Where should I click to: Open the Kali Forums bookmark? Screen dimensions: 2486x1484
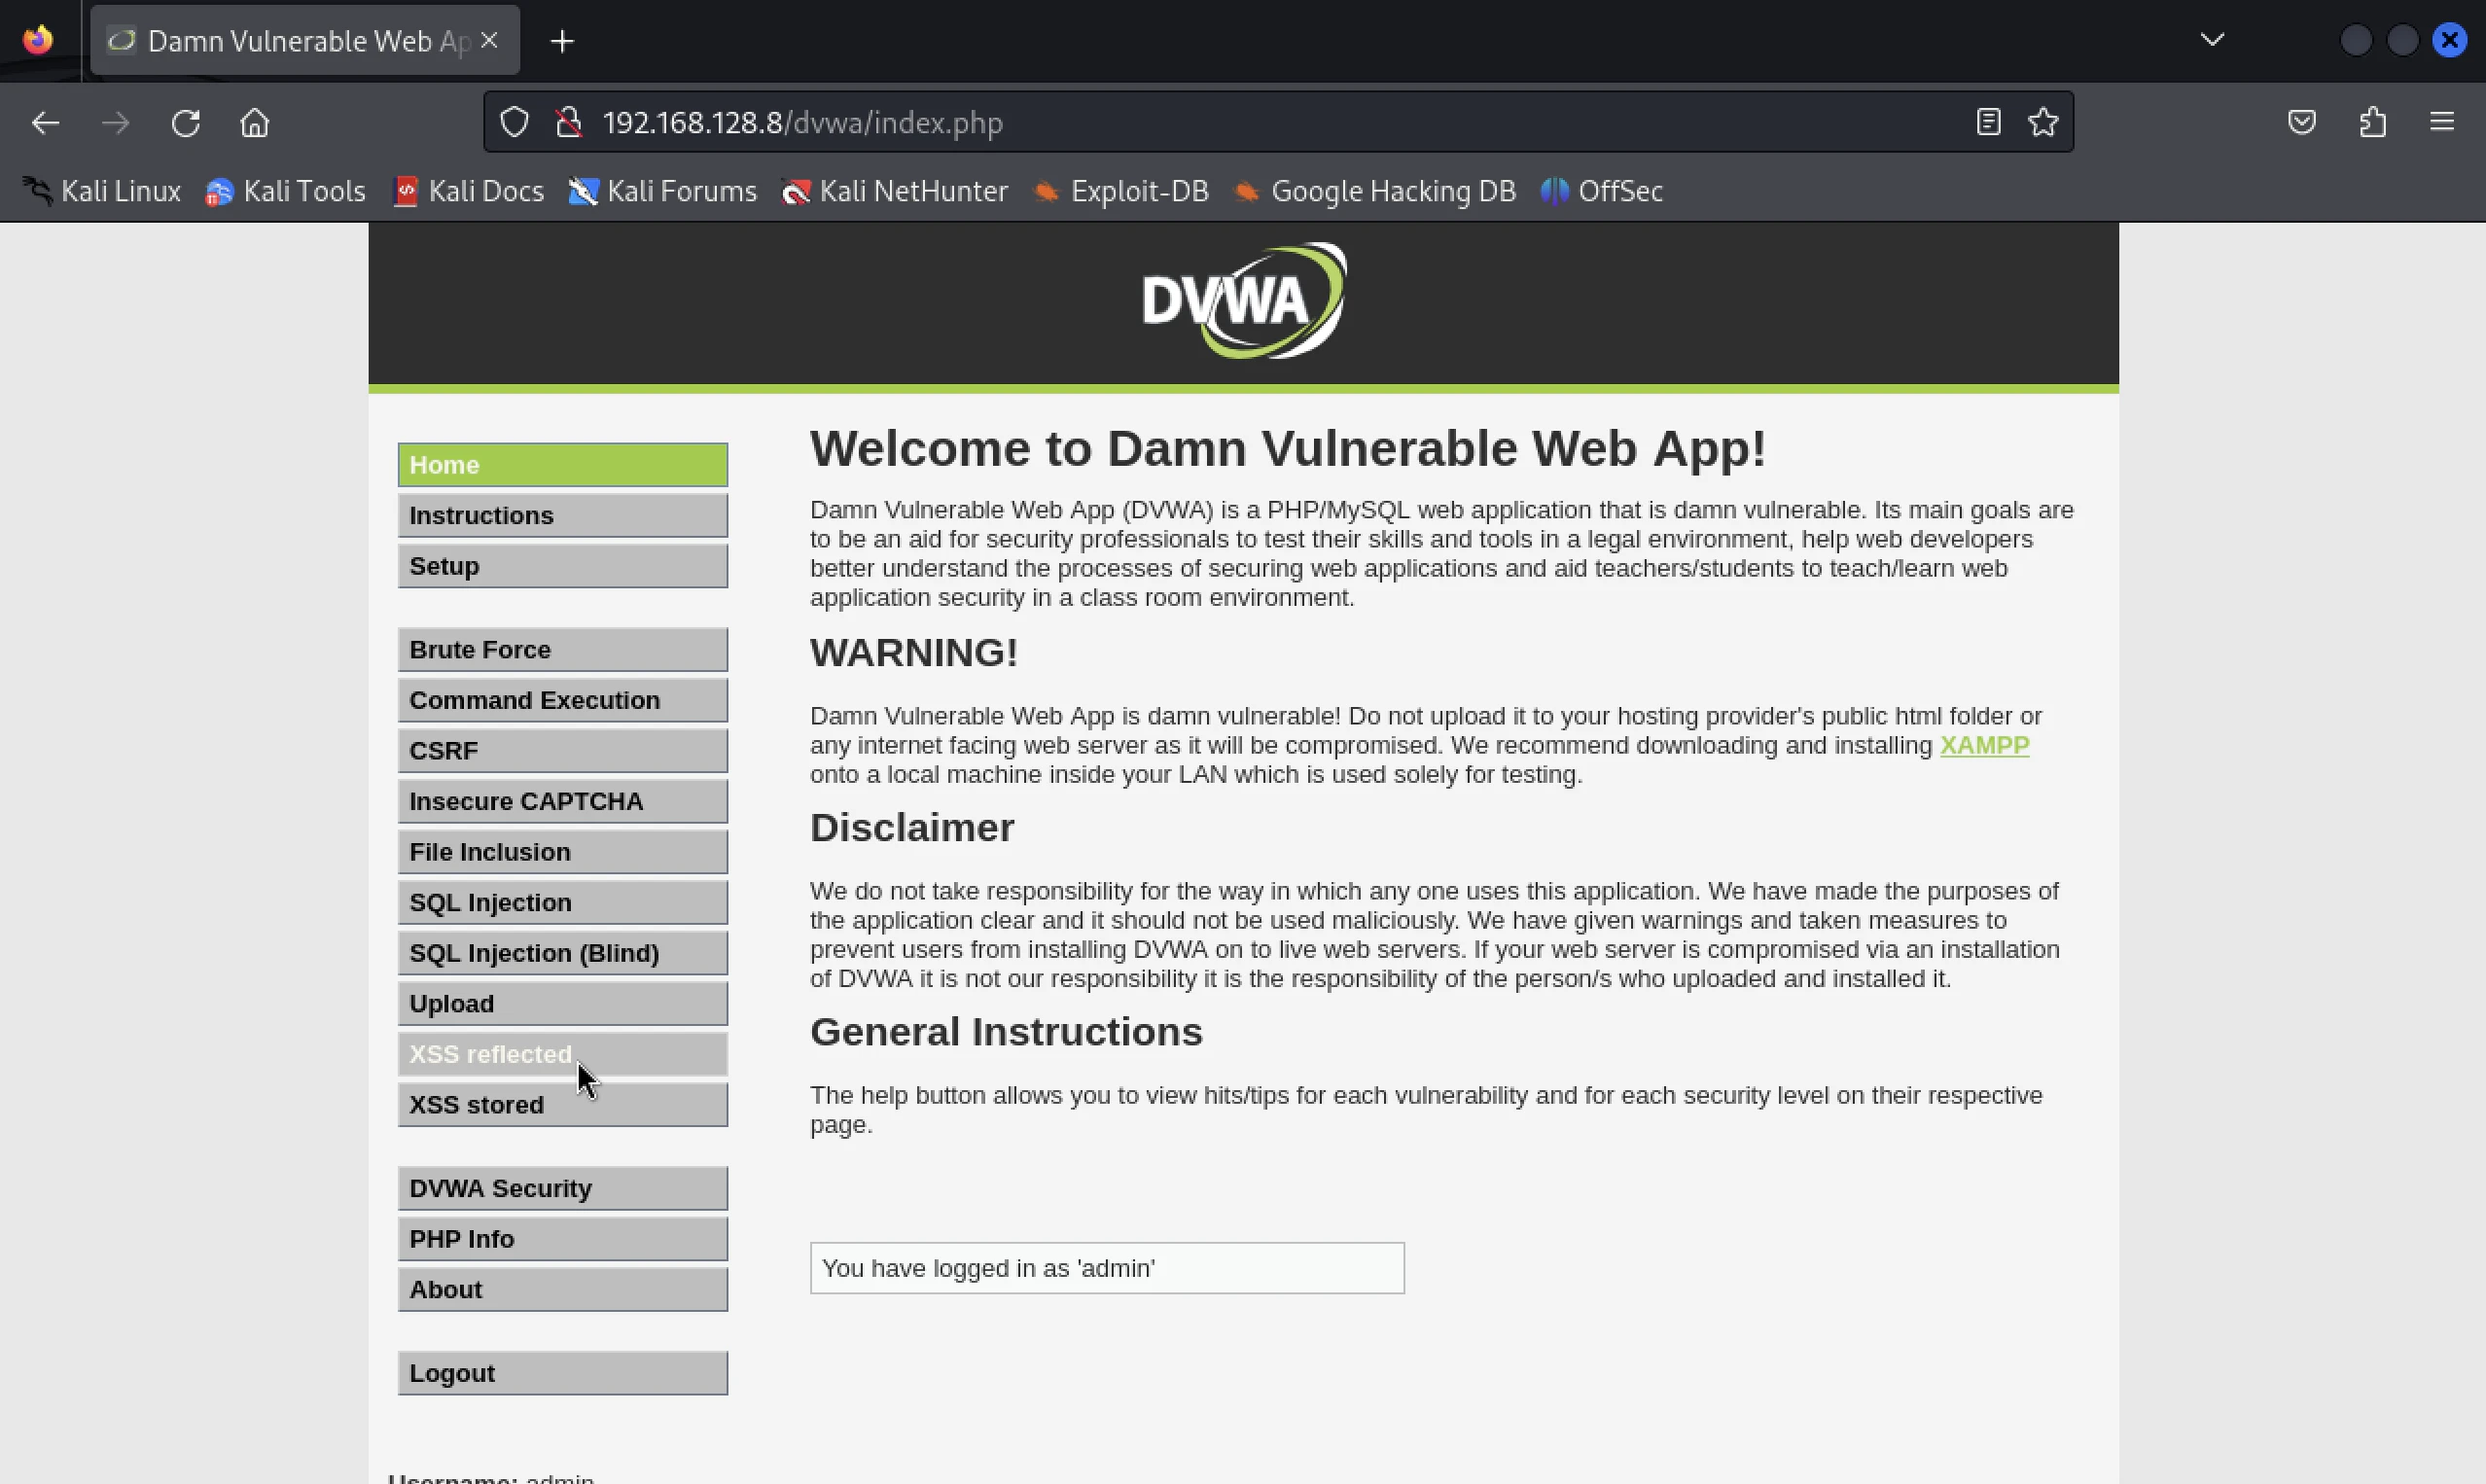662,191
